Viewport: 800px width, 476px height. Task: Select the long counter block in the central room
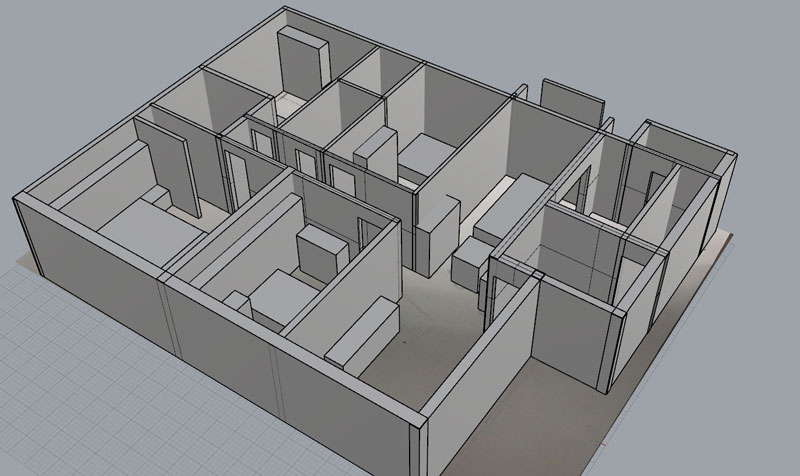[513, 209]
